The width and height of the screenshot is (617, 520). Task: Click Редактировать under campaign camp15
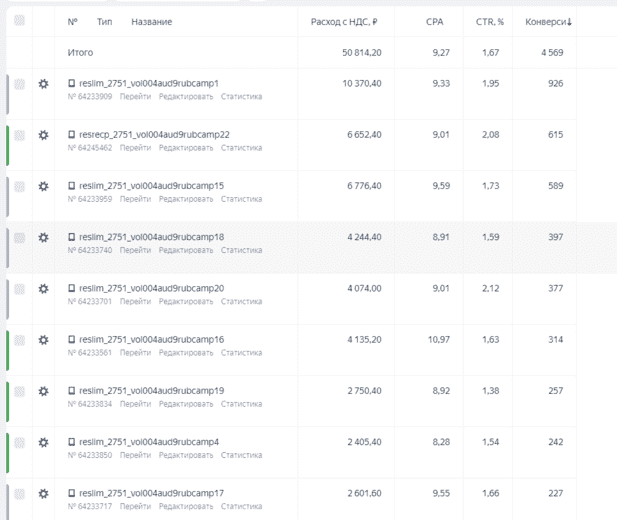(x=186, y=199)
